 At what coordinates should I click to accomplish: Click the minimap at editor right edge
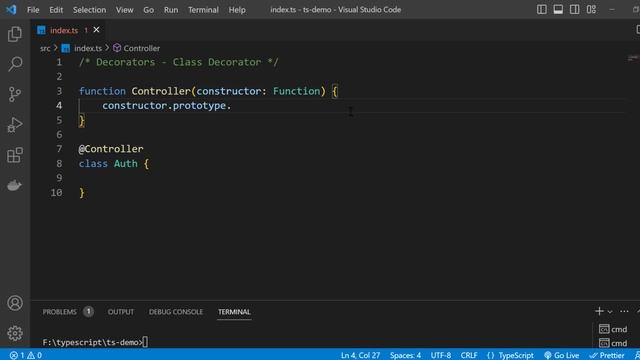tap(632, 58)
